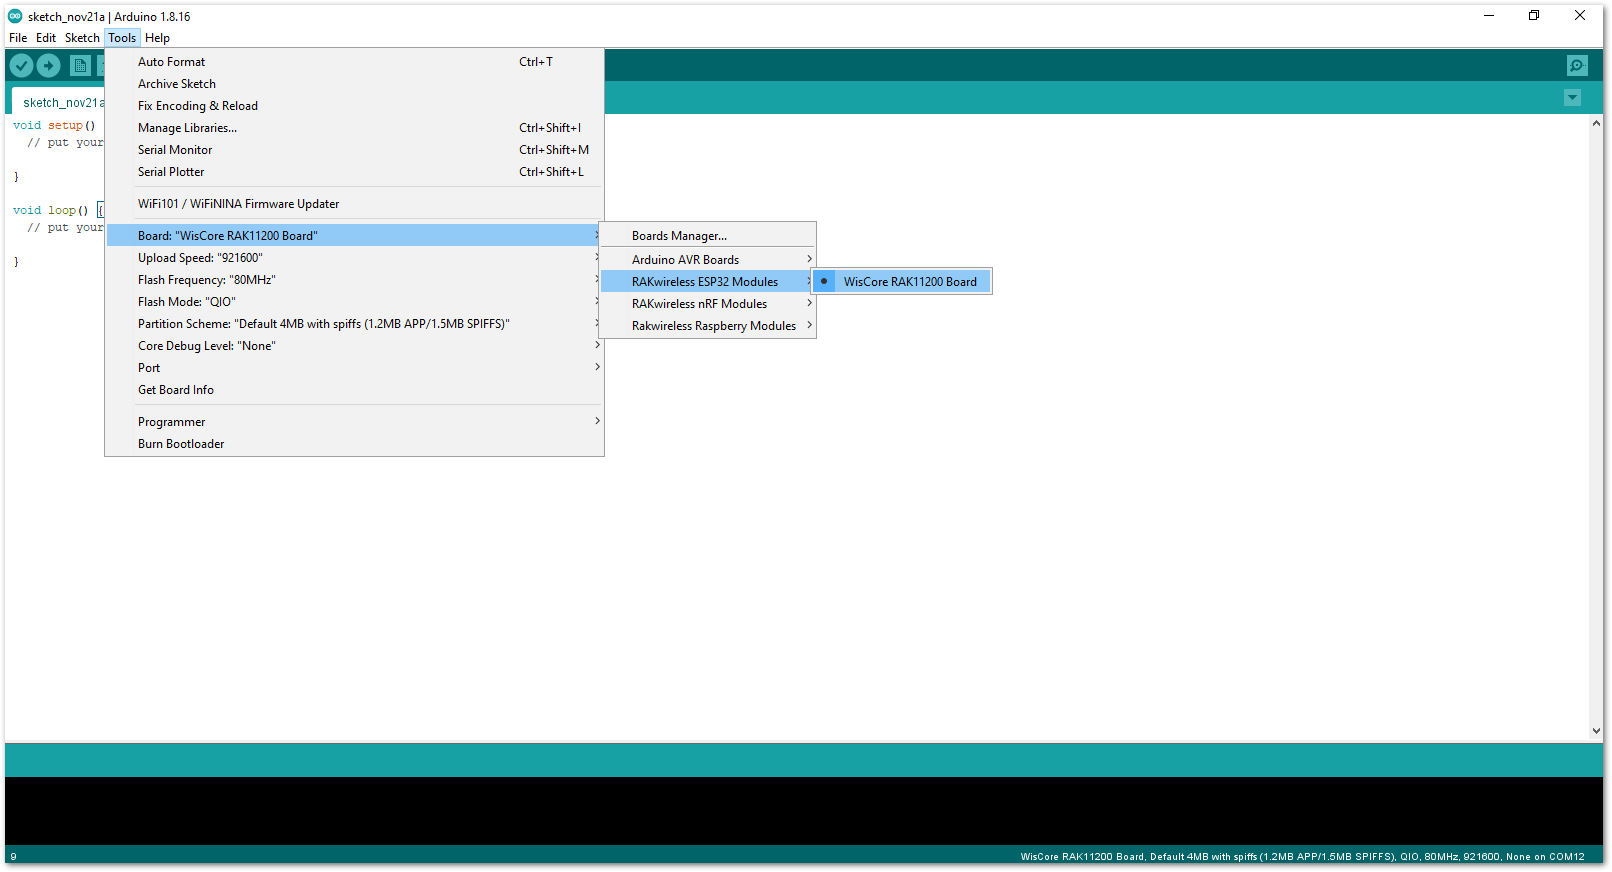1612x872 pixels.
Task: Click the Arduino app icon in title bar
Action: [x=15, y=16]
